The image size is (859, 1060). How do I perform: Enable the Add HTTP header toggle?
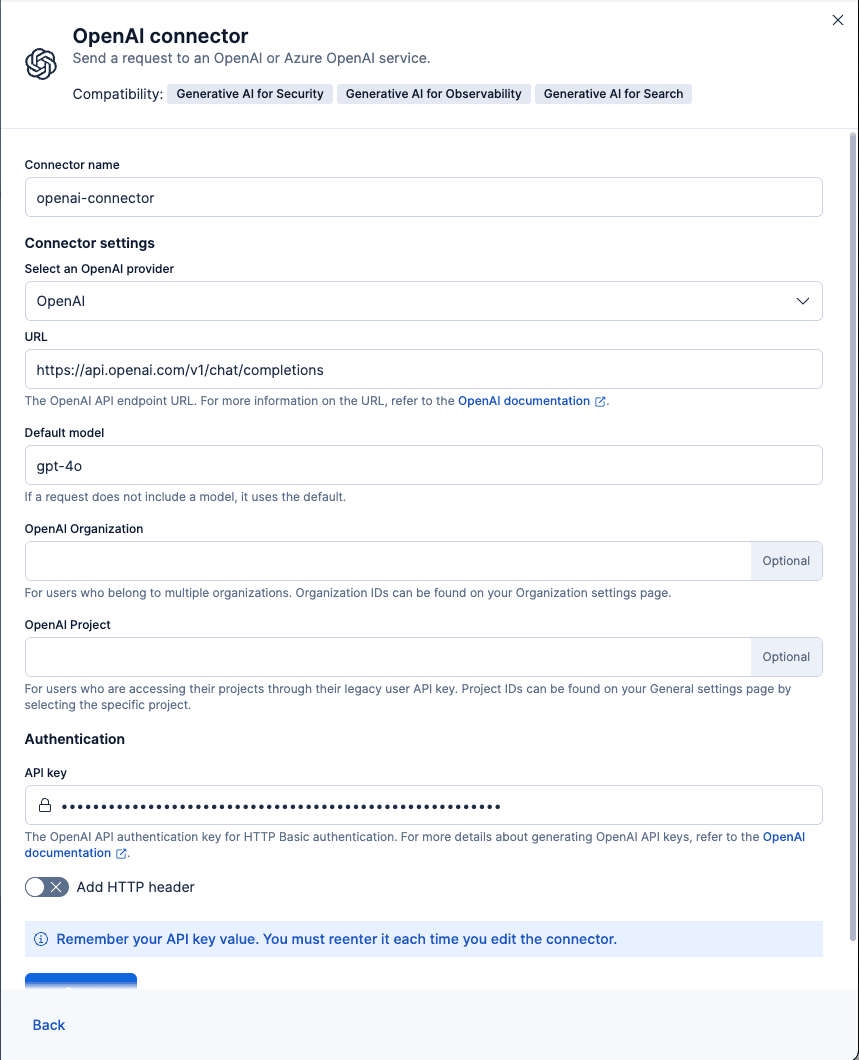[x=46, y=887]
